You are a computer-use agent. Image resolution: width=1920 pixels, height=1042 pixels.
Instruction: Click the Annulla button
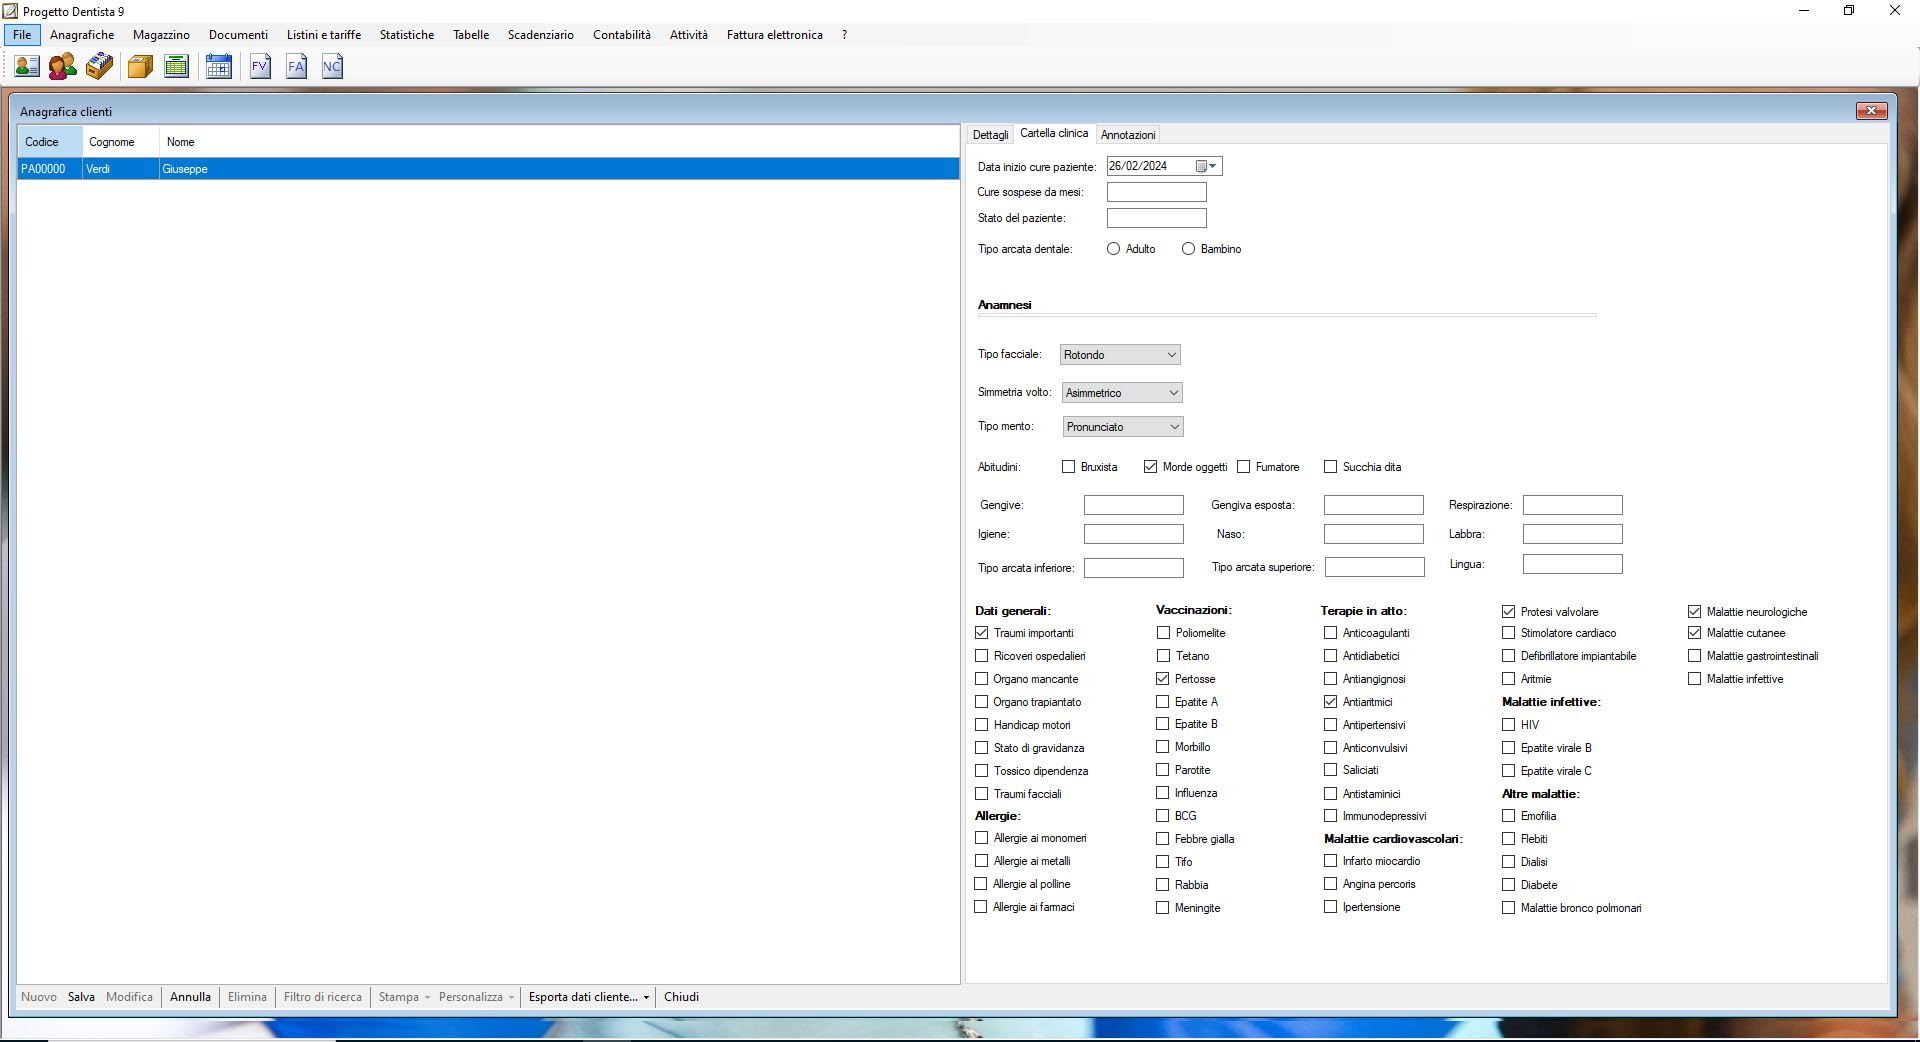(190, 997)
